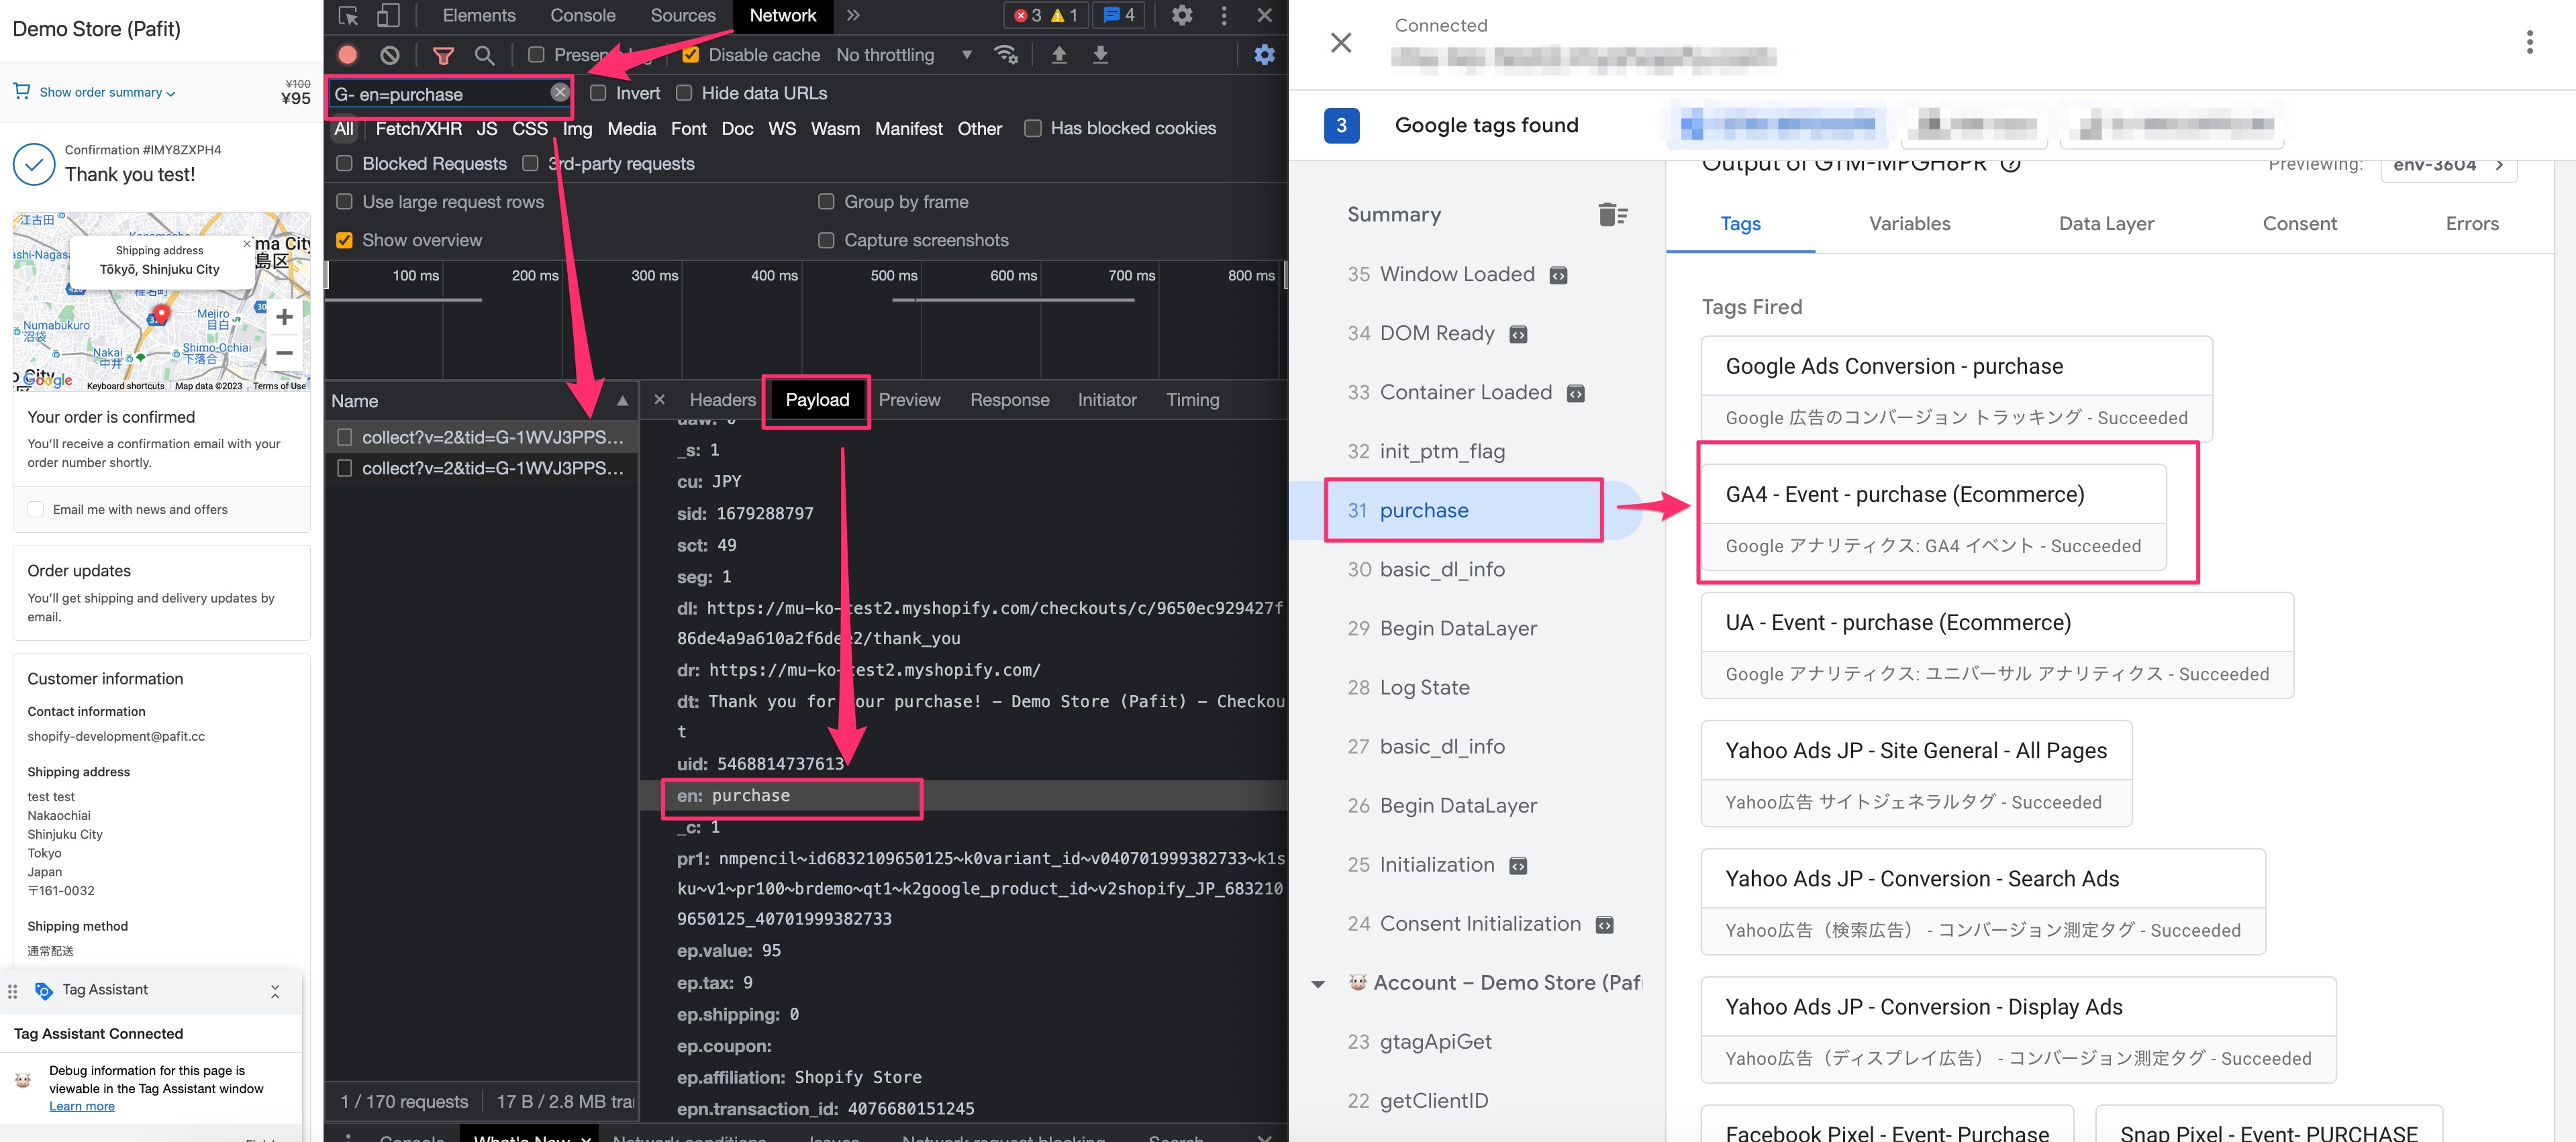Click the import HAR upload icon
The height and width of the screenshot is (1142, 2576).
coord(1059,55)
